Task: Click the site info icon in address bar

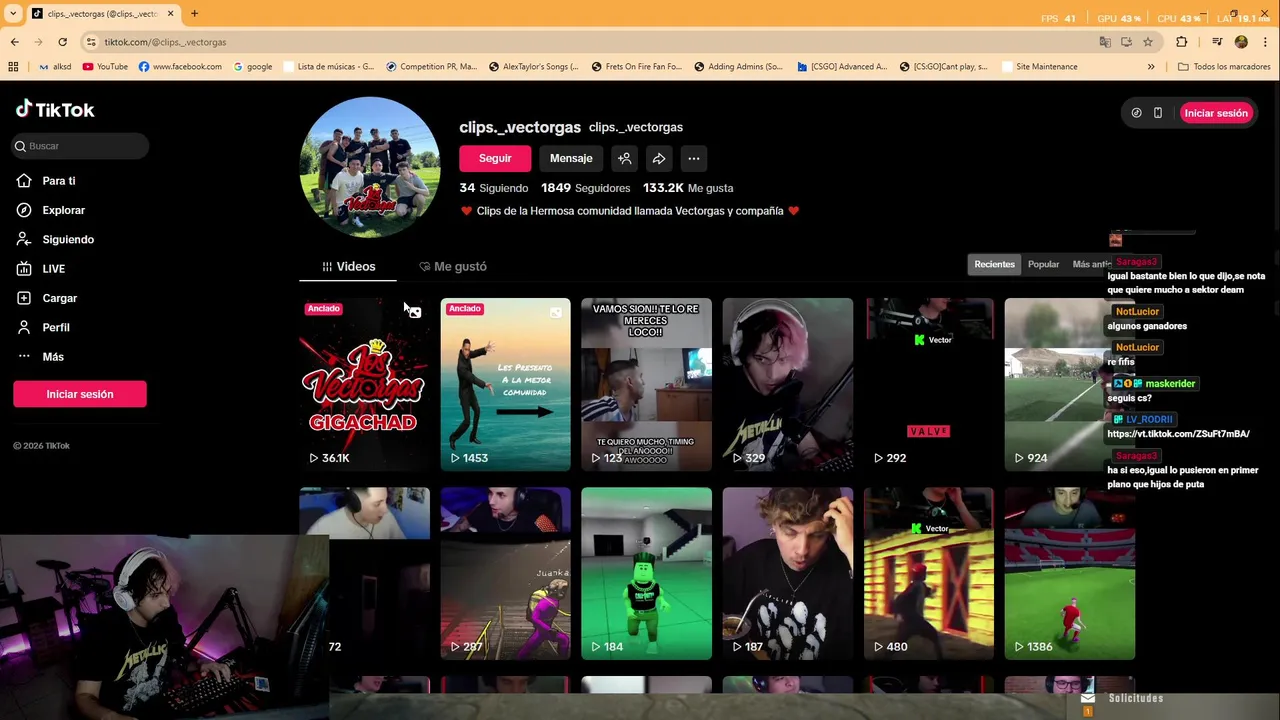Action: click(x=91, y=42)
